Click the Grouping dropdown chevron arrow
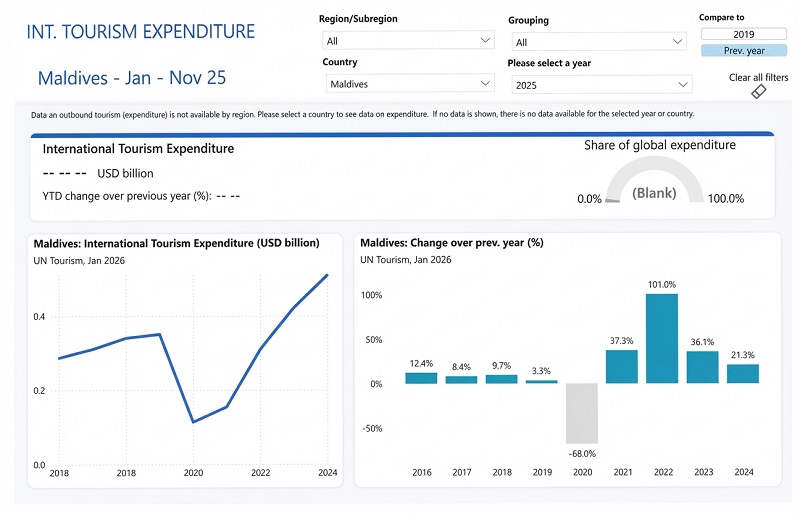The width and height of the screenshot is (800, 513). (x=678, y=42)
